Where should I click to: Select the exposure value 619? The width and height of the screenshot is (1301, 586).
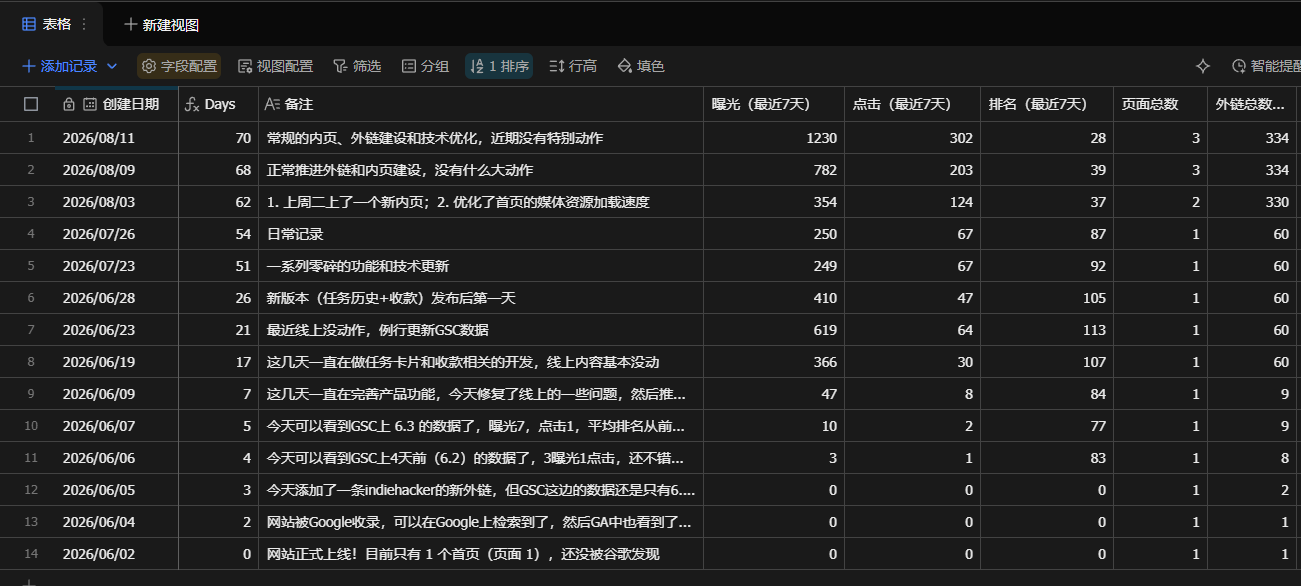774,330
